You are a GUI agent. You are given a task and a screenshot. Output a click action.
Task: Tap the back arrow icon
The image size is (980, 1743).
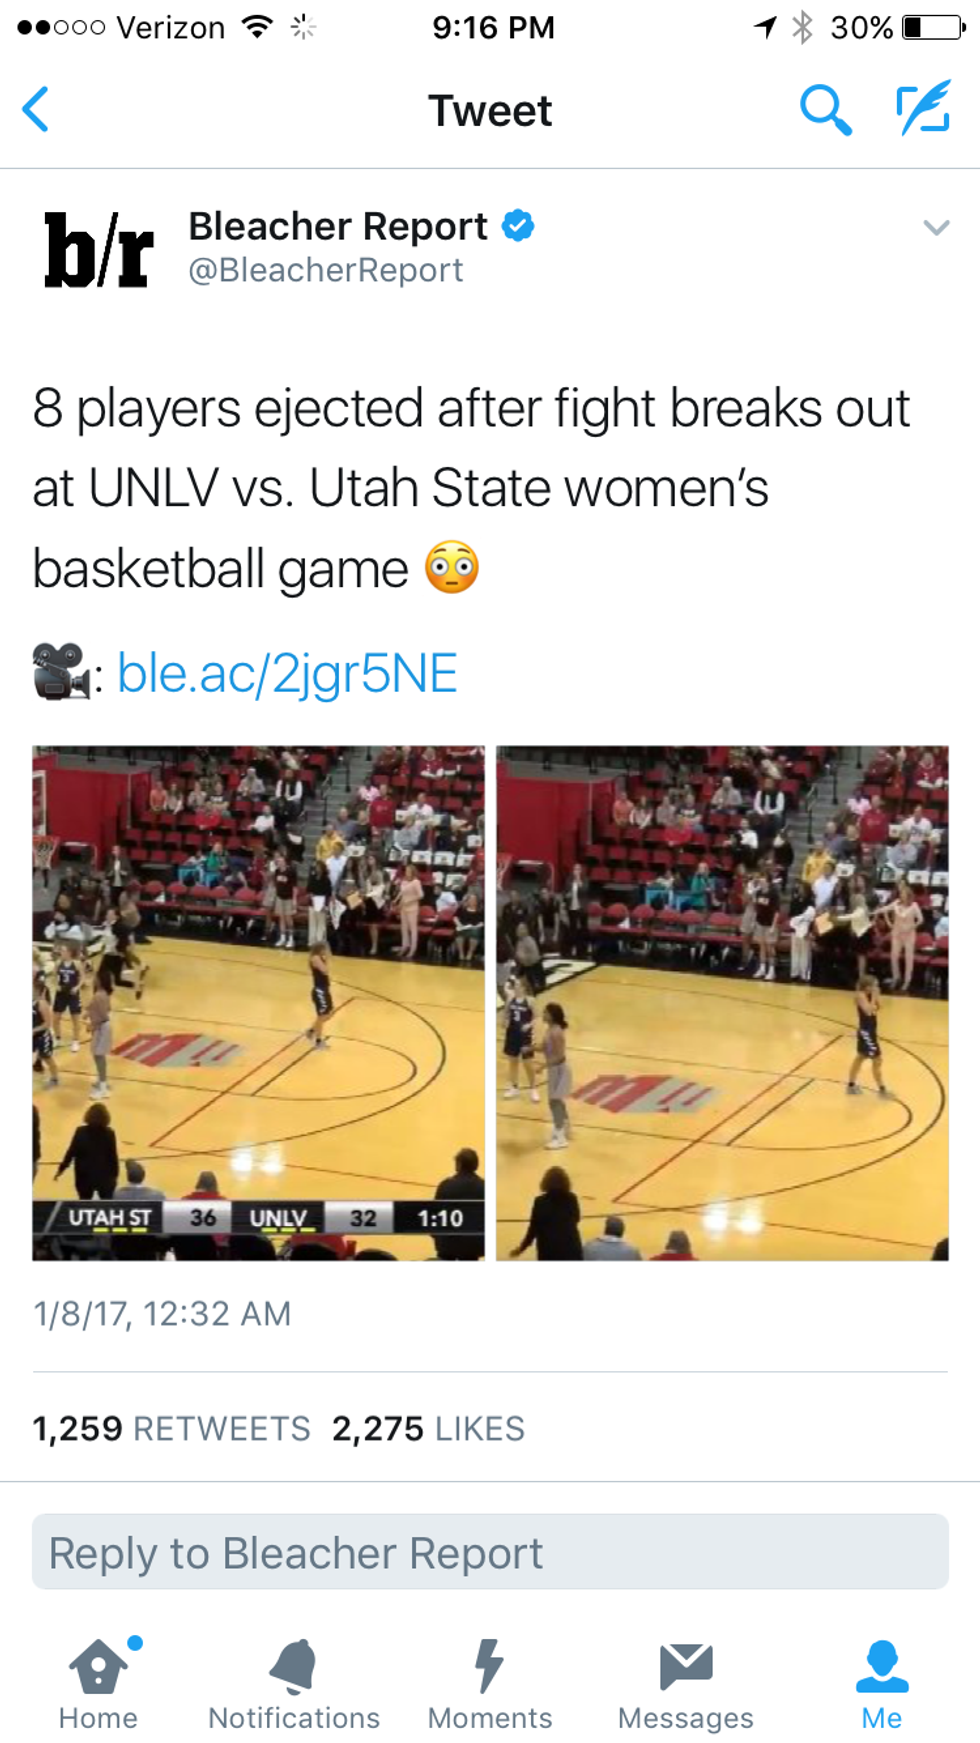click(36, 110)
